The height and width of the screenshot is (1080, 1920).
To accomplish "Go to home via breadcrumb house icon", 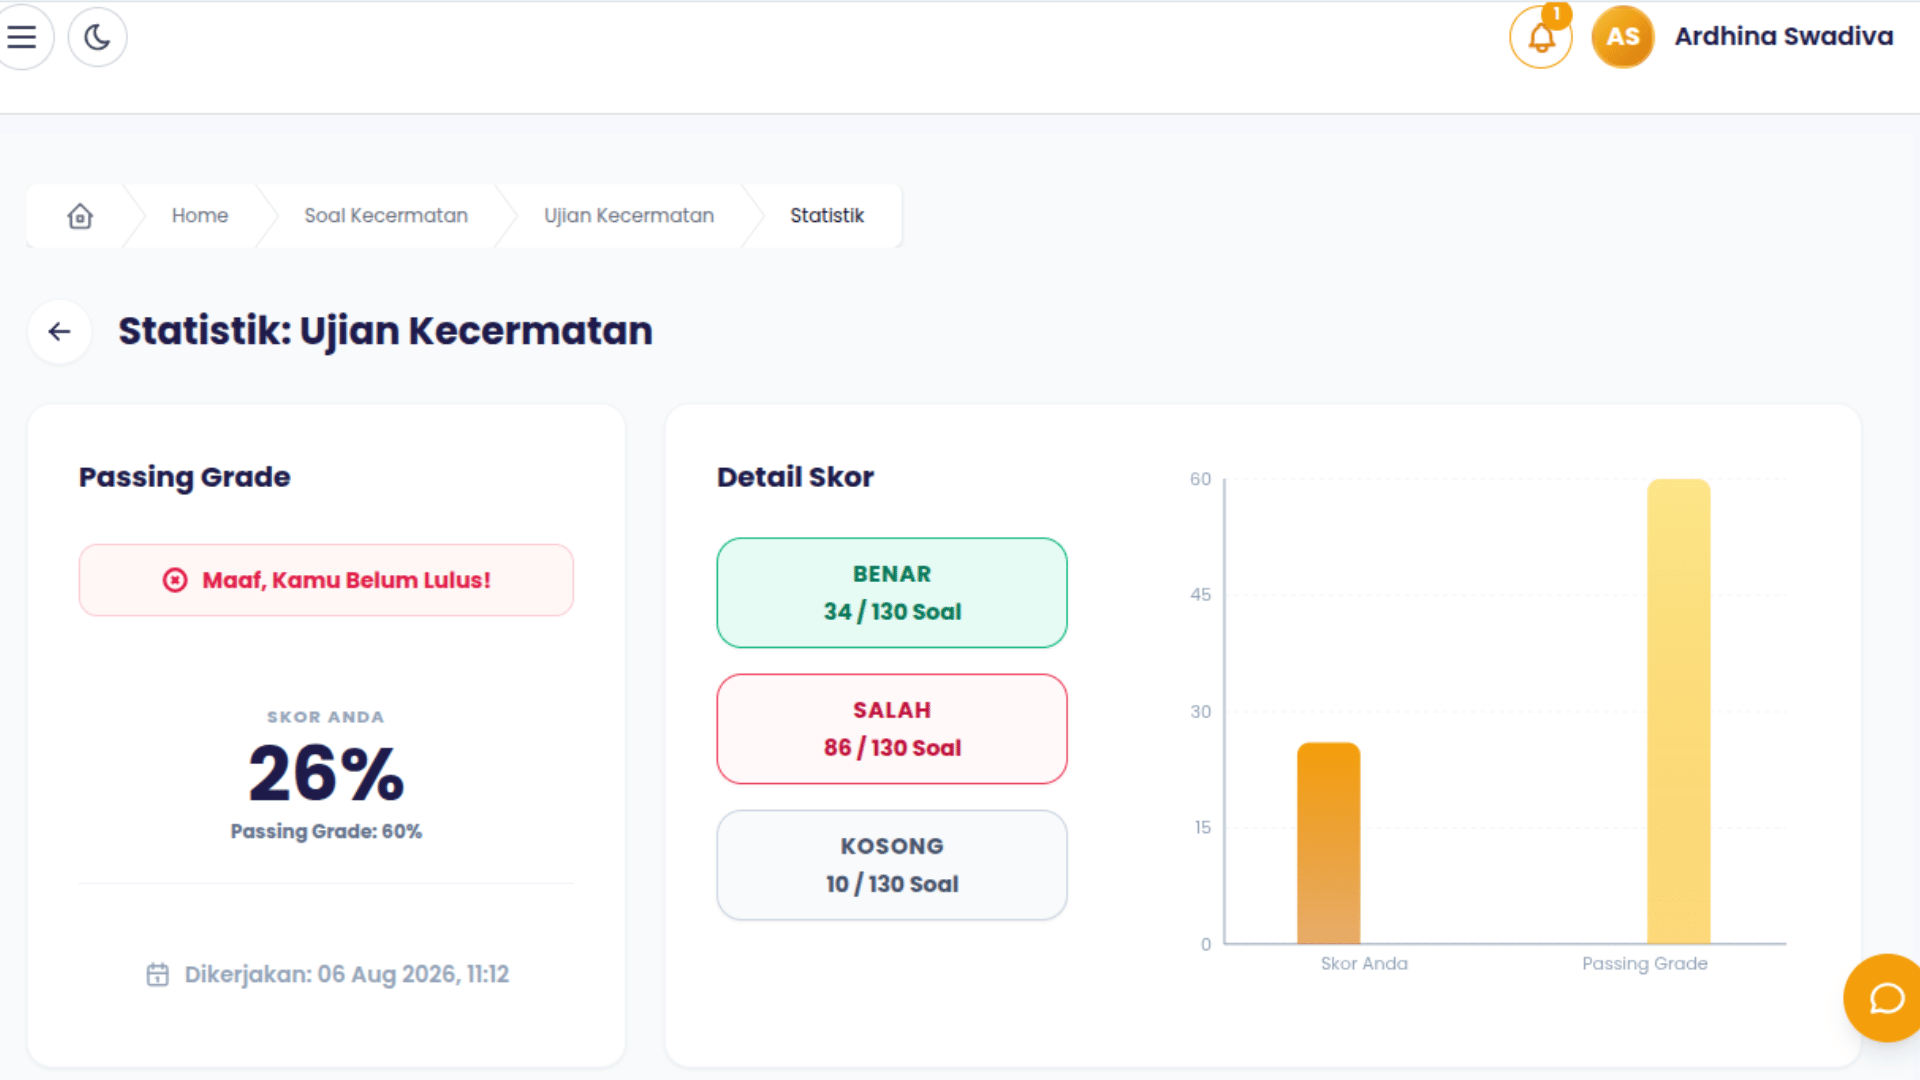I will [80, 216].
